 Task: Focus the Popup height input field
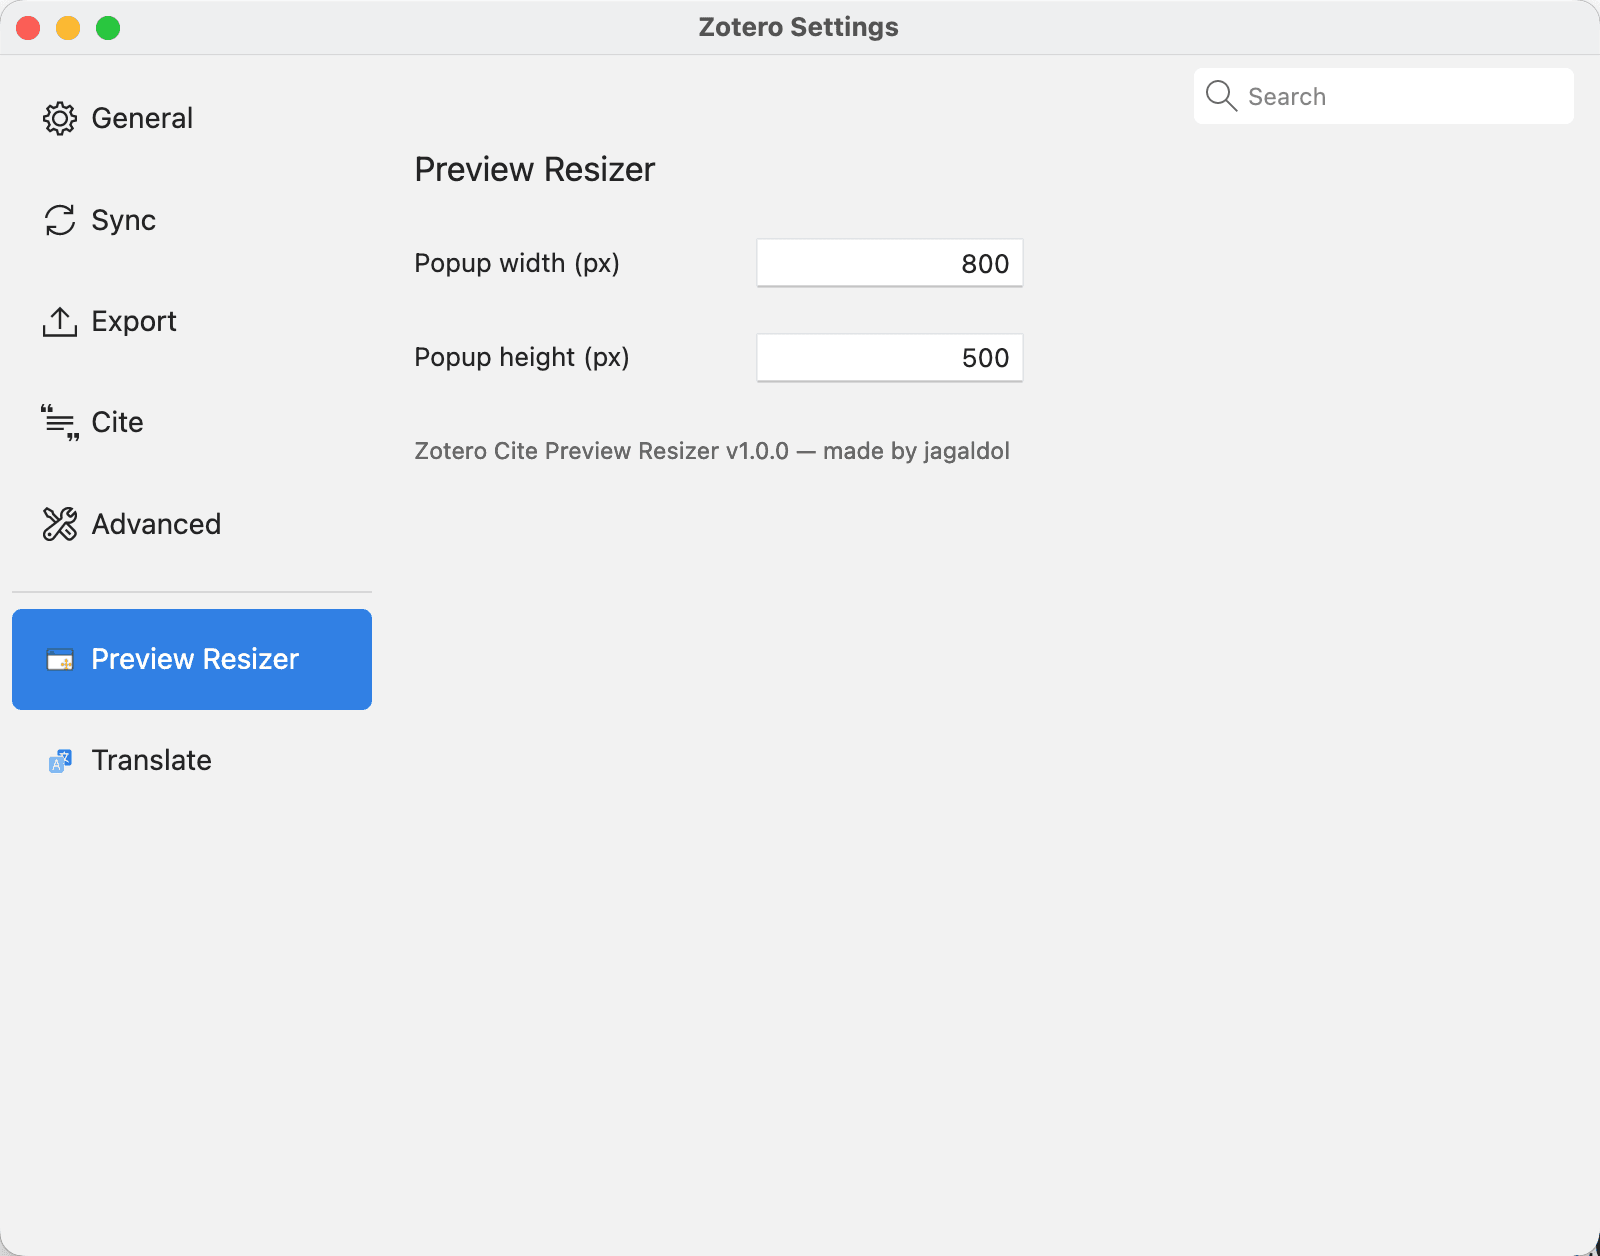[889, 358]
